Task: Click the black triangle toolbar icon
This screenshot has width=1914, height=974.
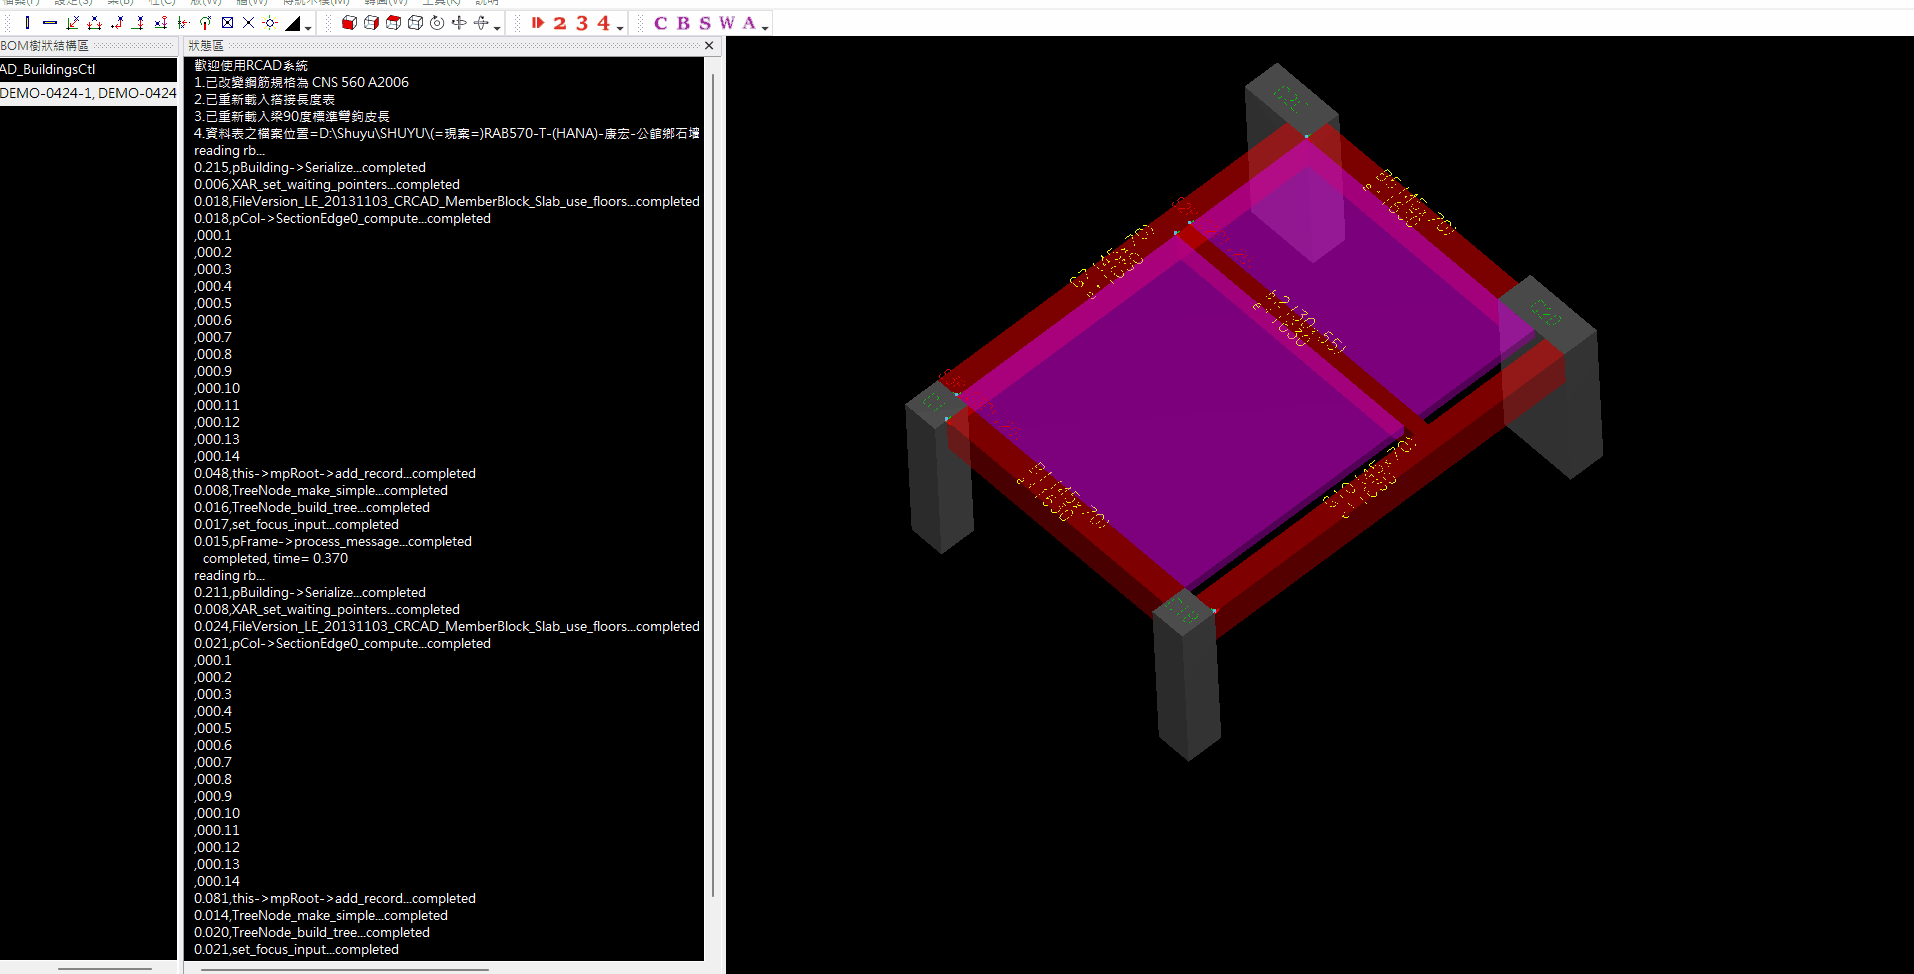Action: [x=293, y=23]
